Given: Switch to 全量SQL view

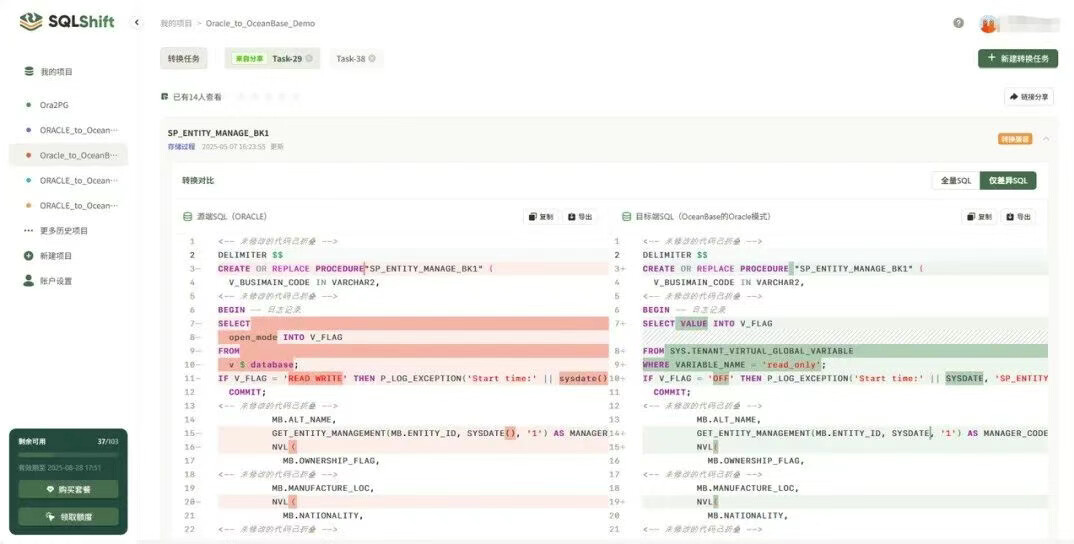Looking at the screenshot, I should point(956,180).
